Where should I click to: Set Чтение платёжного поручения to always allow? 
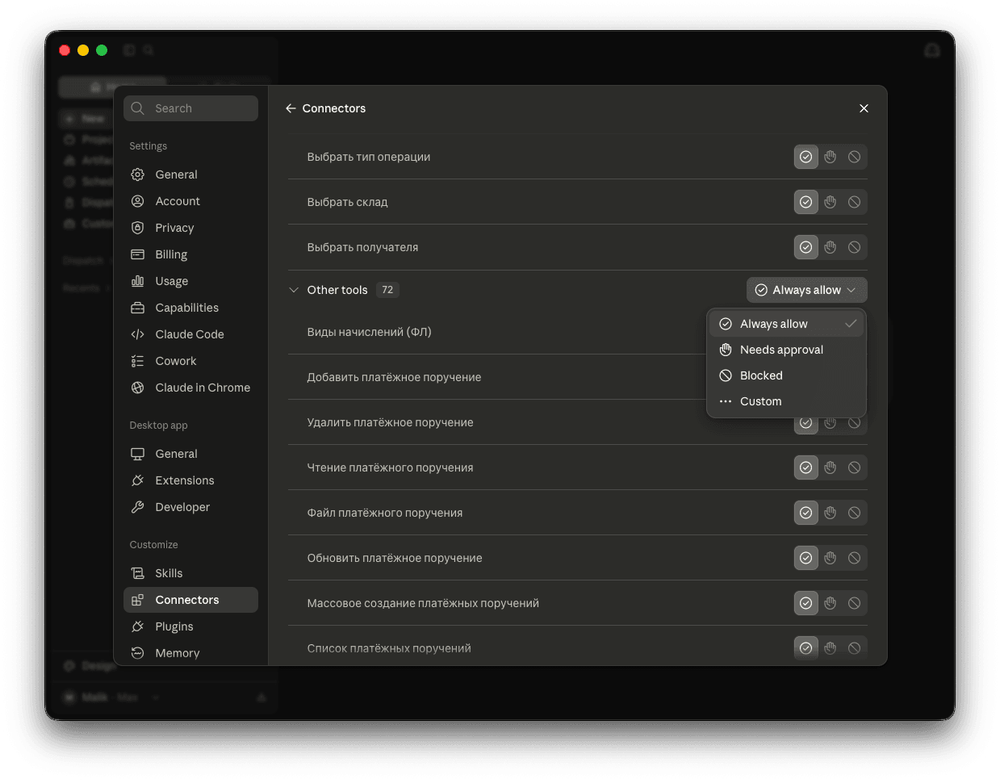[806, 467]
